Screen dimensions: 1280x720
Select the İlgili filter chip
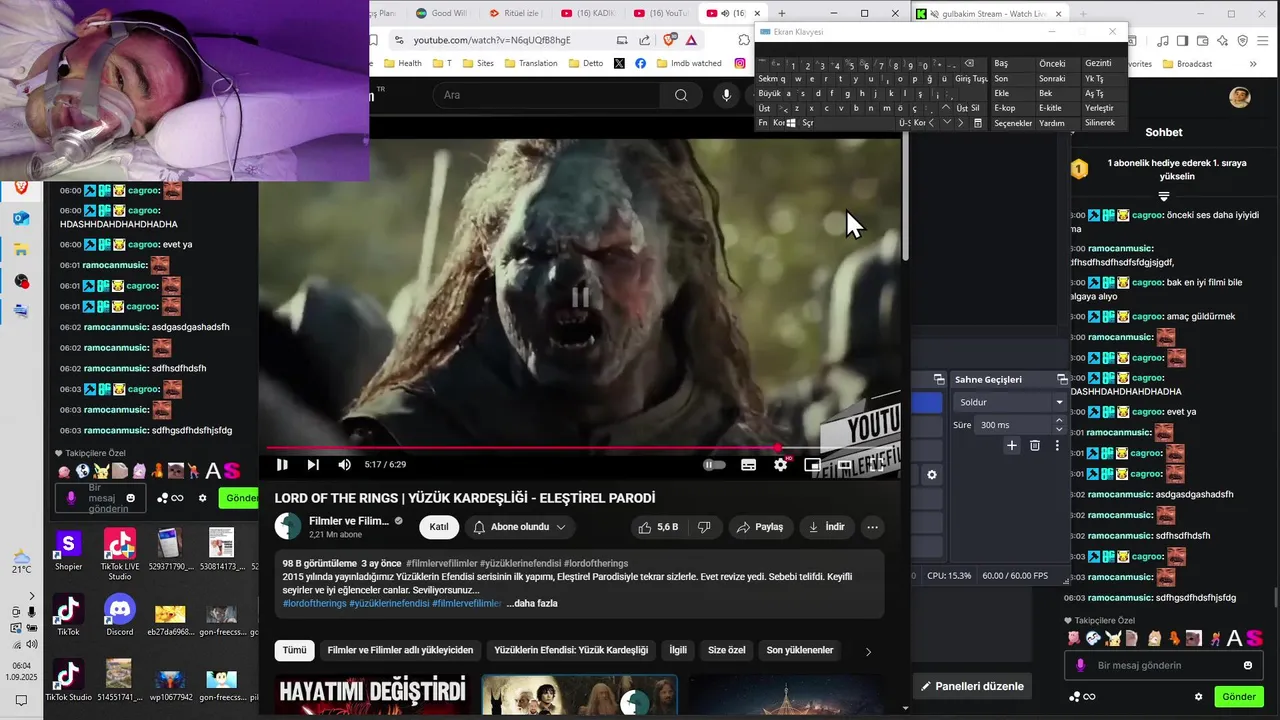pyautogui.click(x=678, y=650)
